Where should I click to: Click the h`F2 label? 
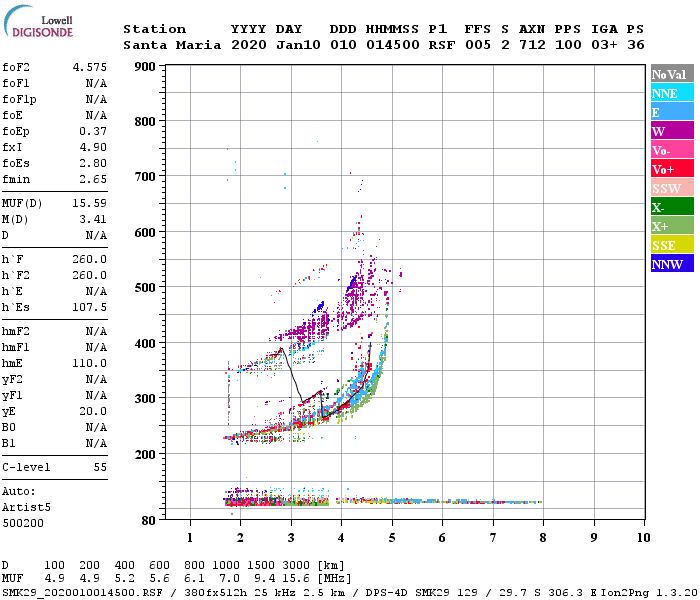tap(16, 275)
